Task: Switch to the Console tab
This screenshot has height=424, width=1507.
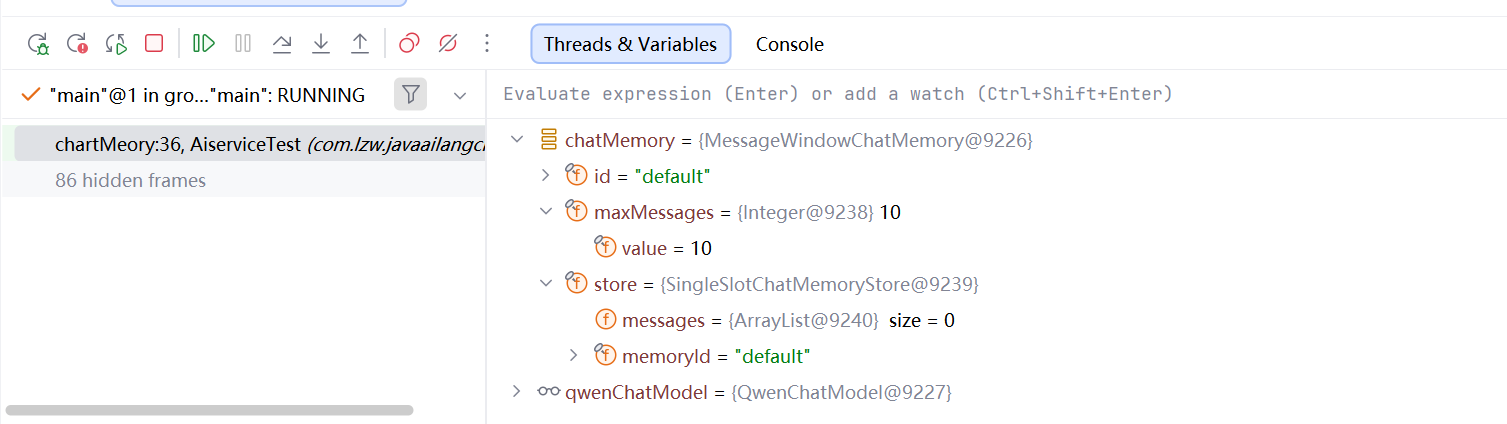Action: 790,44
